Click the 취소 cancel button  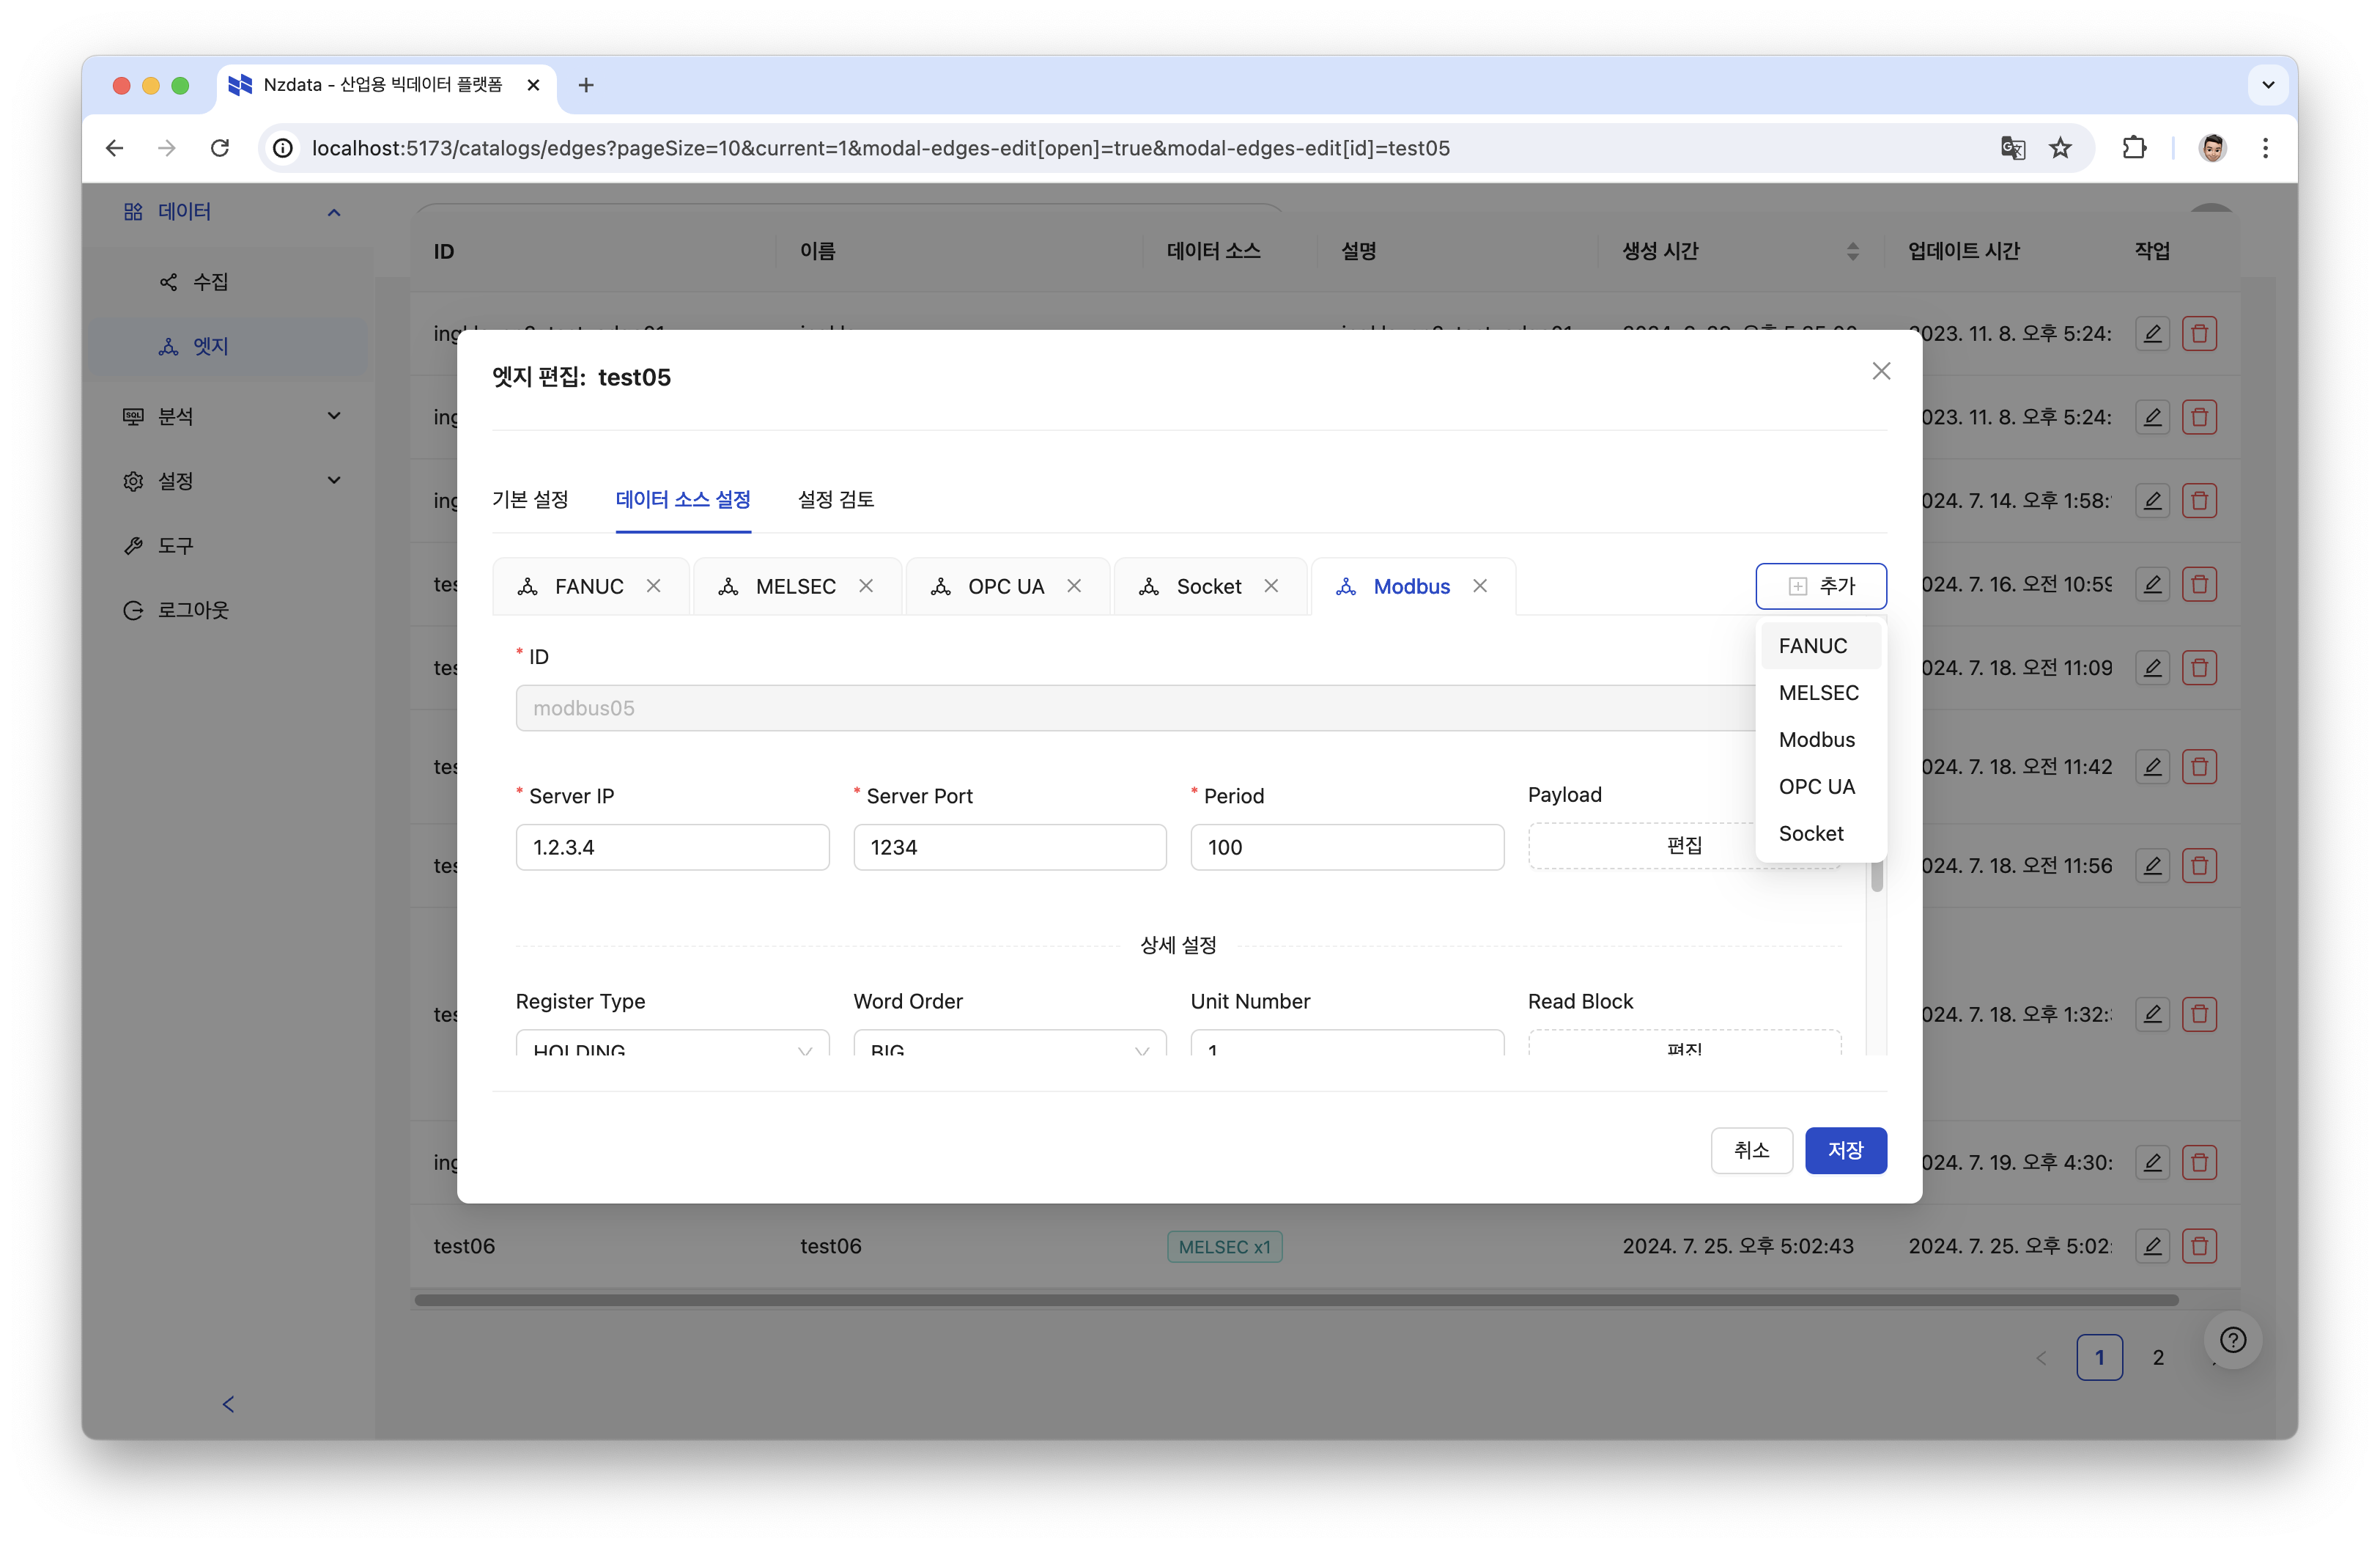(x=1751, y=1150)
